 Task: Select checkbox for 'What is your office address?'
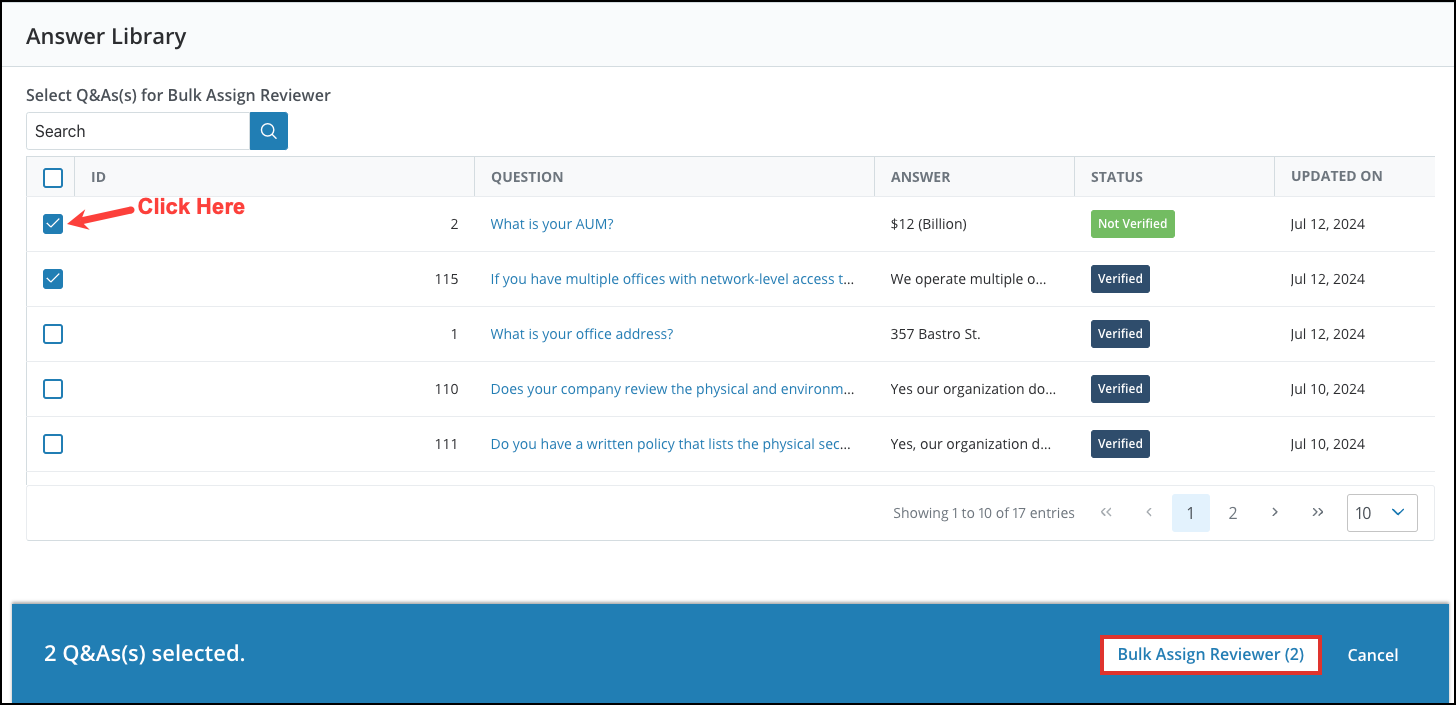click(52, 333)
